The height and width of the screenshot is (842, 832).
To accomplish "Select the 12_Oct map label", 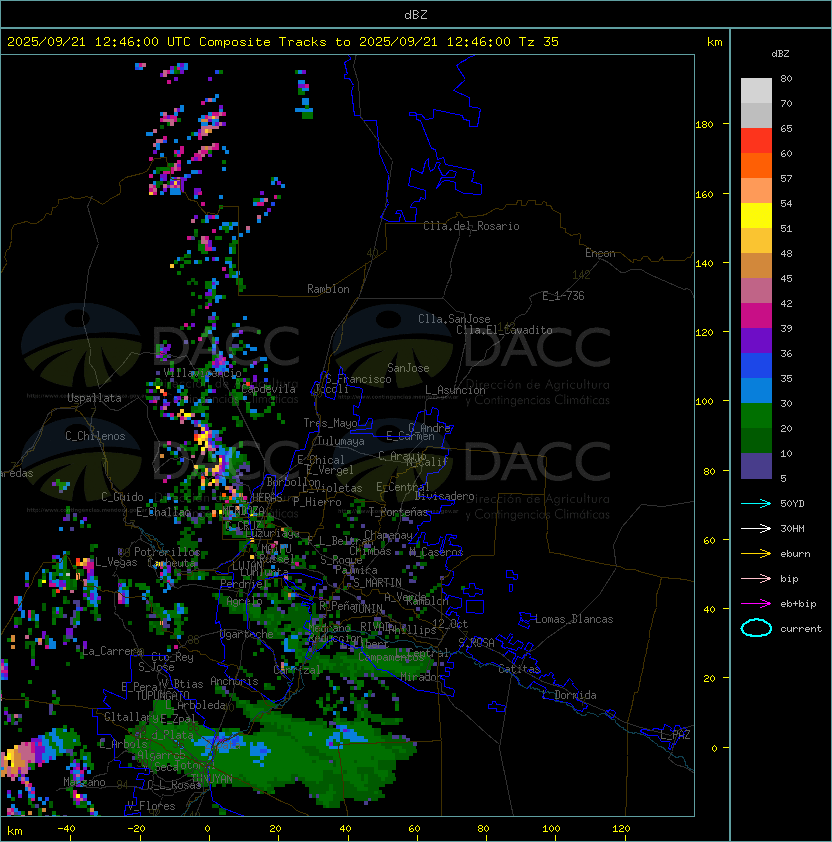I will click(x=450, y=624).
